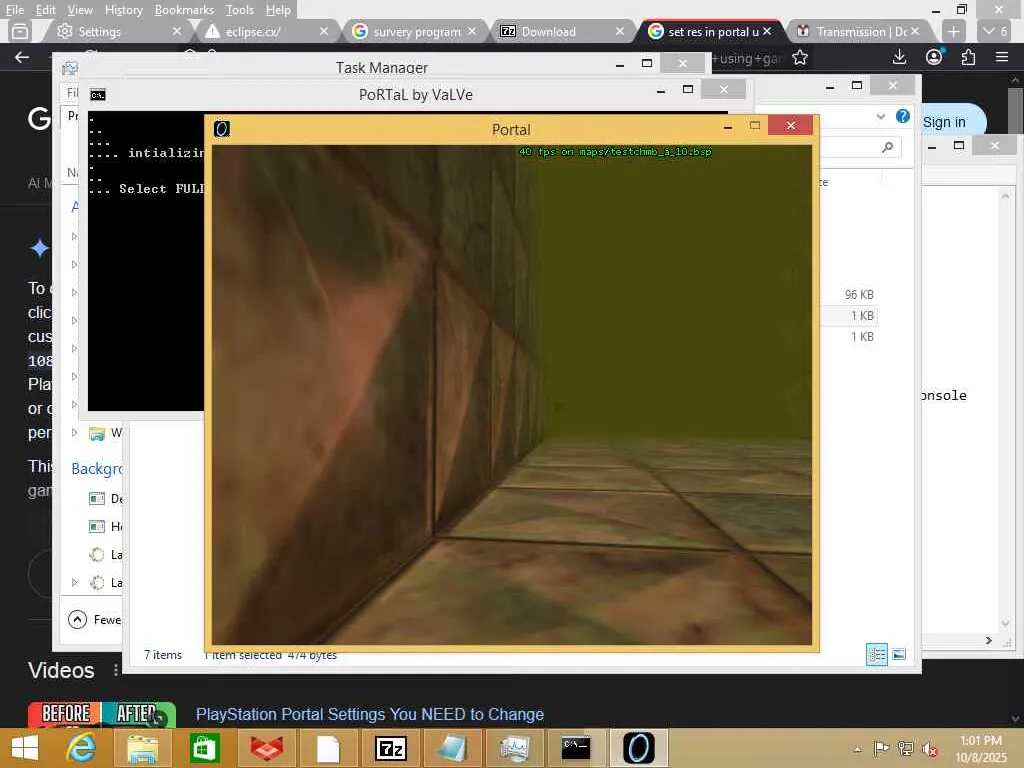Open the browser hamburger menu
Image resolution: width=1024 pixels, height=768 pixels.
point(1002,57)
